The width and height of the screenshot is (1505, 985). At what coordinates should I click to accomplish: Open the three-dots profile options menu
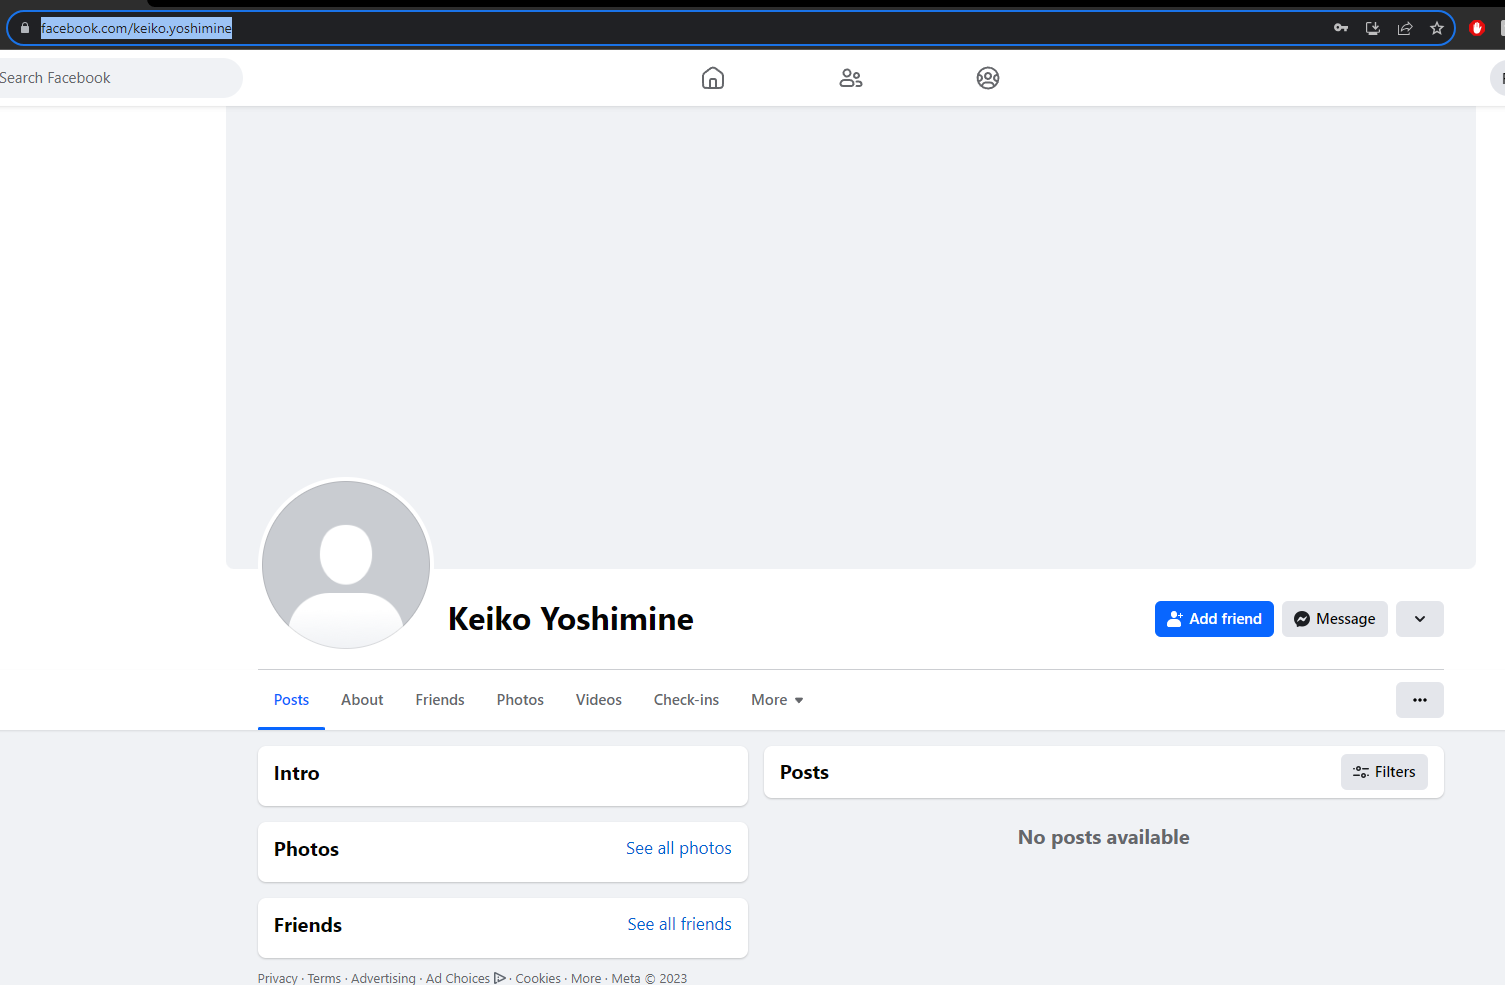(x=1420, y=700)
